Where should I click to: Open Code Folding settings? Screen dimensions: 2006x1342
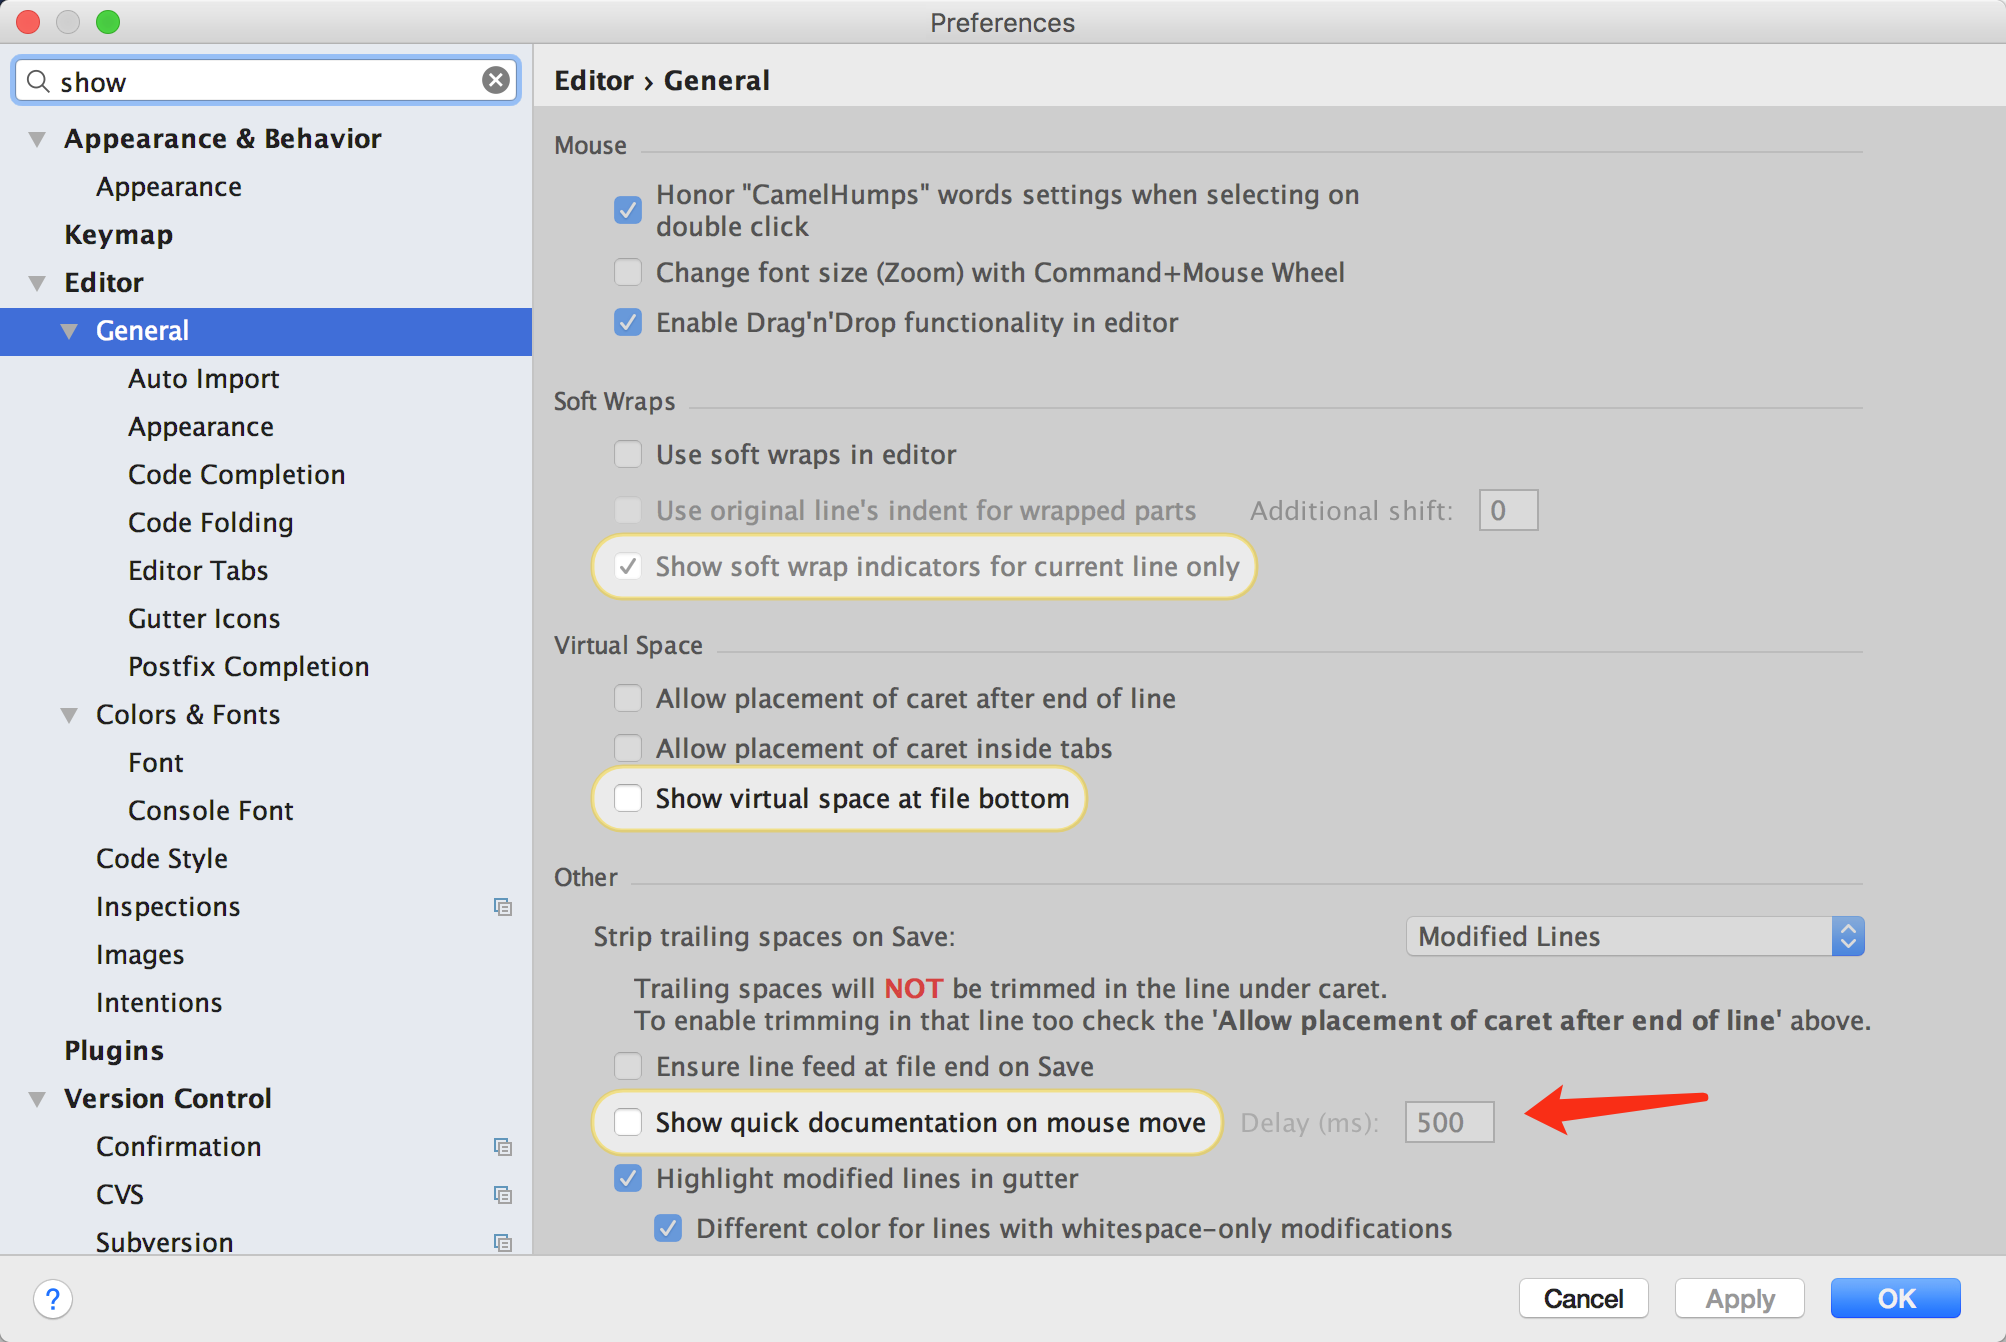(x=211, y=523)
